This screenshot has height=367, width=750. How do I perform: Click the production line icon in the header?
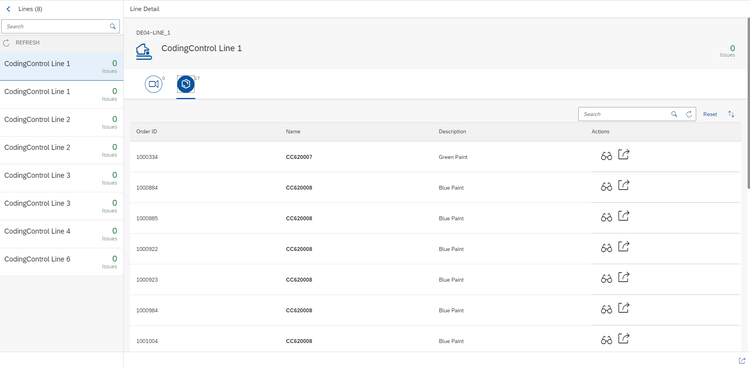click(x=144, y=51)
